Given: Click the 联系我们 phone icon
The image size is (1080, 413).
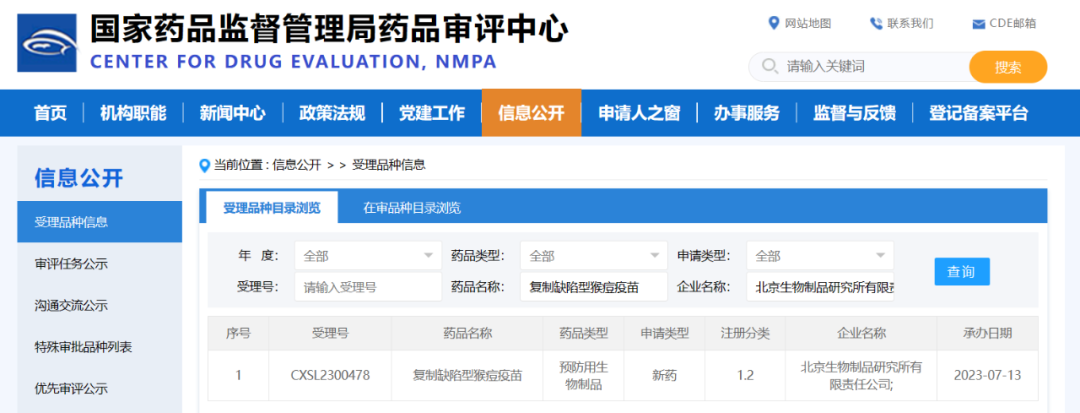Looking at the screenshot, I should (875, 23).
